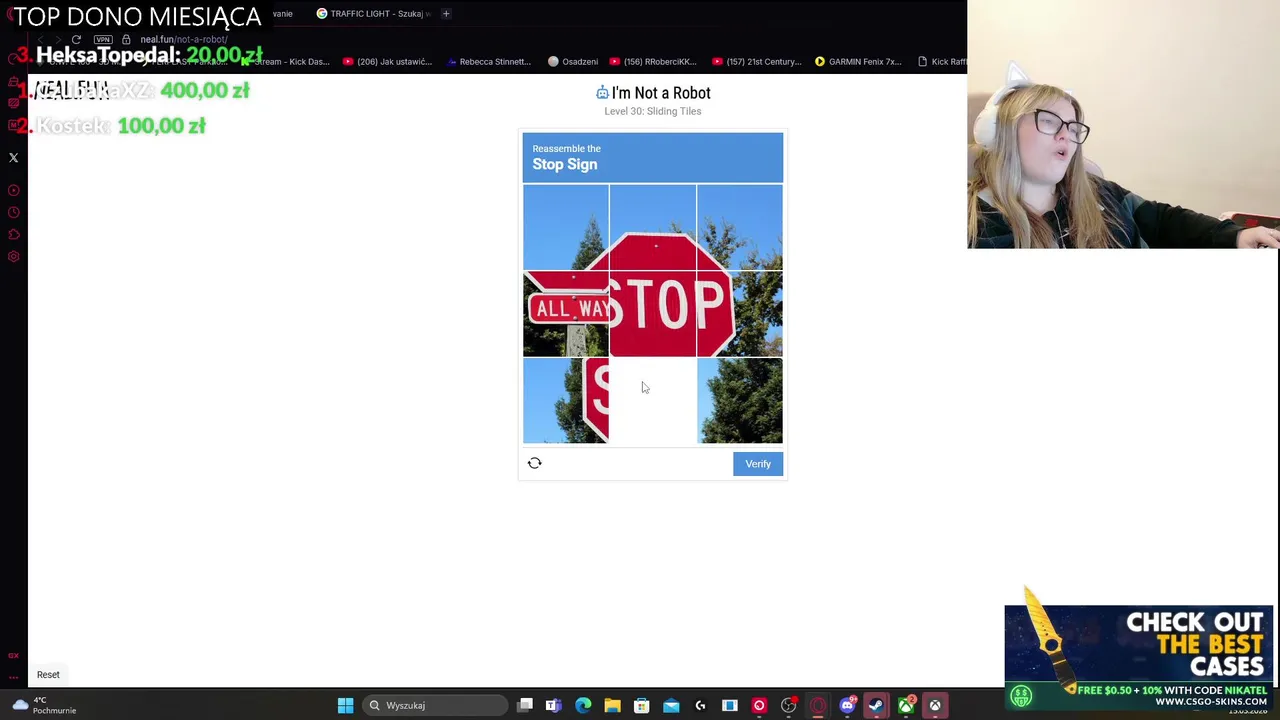
Task: Open the Windows Start menu
Action: pyautogui.click(x=345, y=706)
